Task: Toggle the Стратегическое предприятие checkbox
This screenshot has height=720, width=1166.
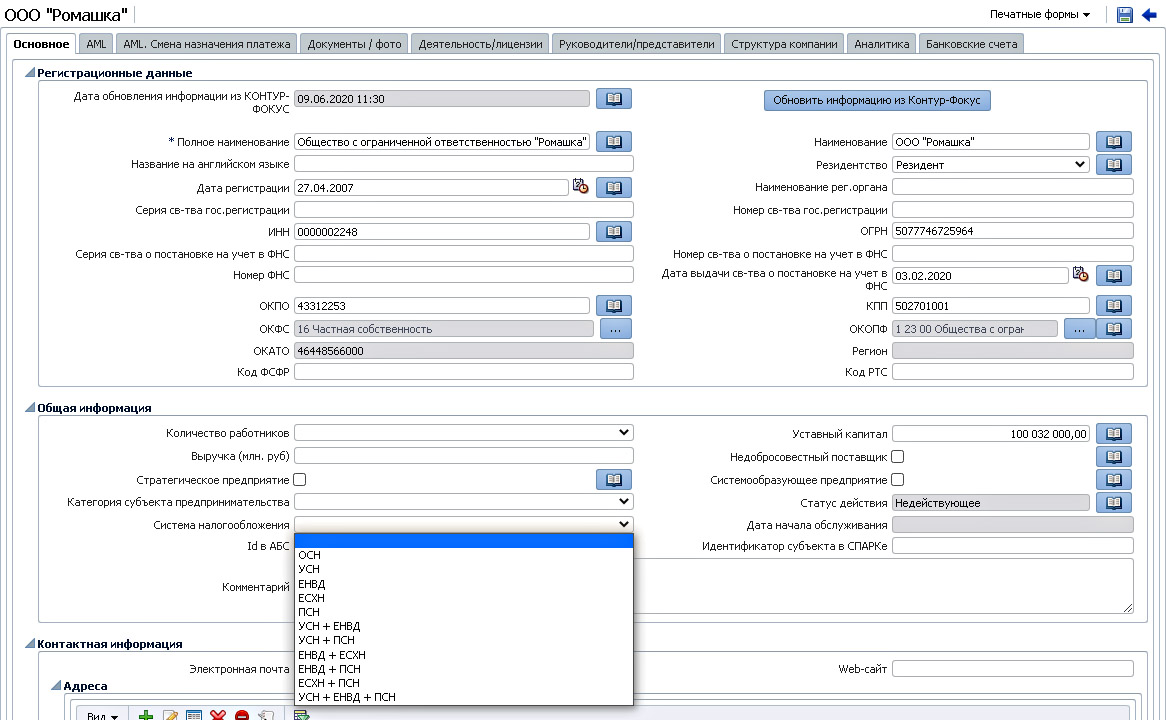Action: click(300, 480)
